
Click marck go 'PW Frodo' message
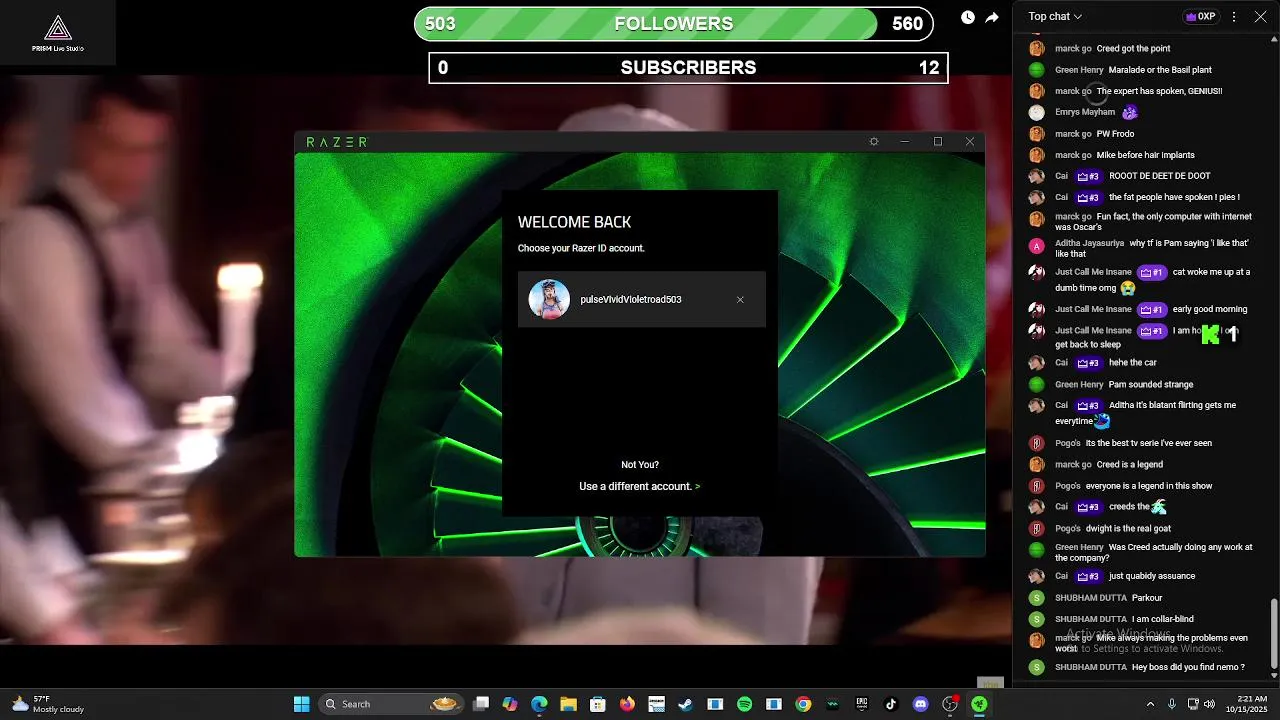[x=1115, y=134]
